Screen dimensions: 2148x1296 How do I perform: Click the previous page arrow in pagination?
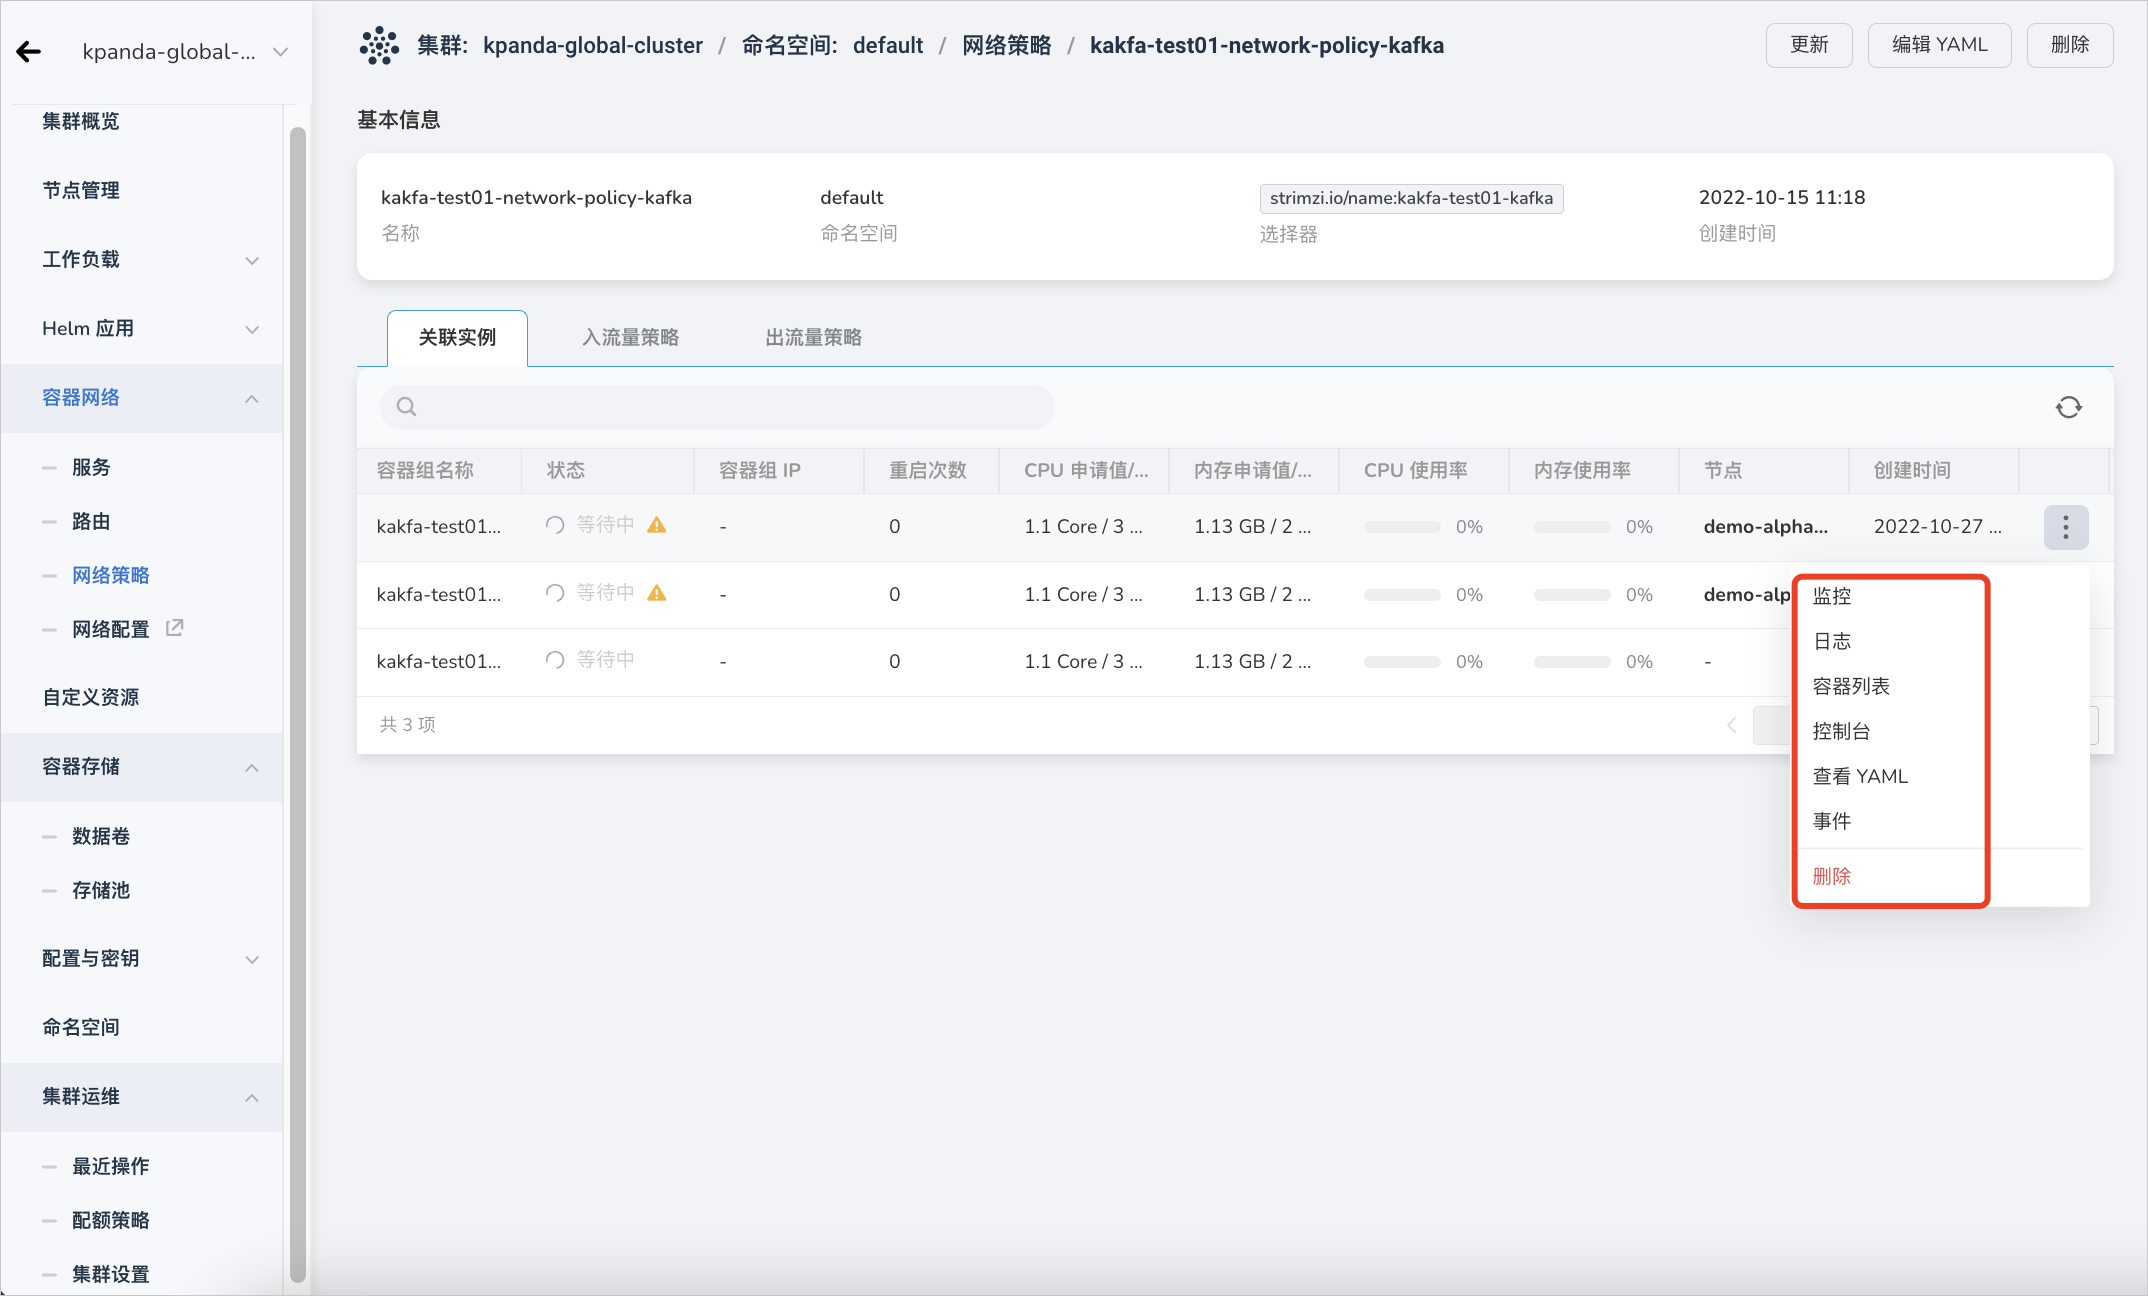pyautogui.click(x=1732, y=725)
